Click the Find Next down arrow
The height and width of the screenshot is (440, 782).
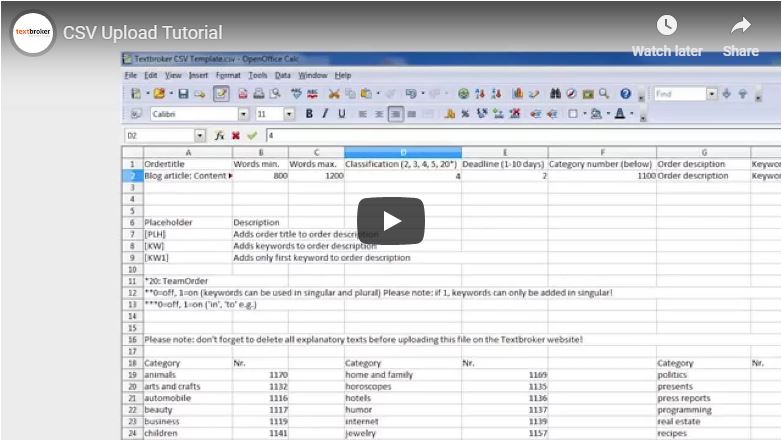(x=727, y=94)
